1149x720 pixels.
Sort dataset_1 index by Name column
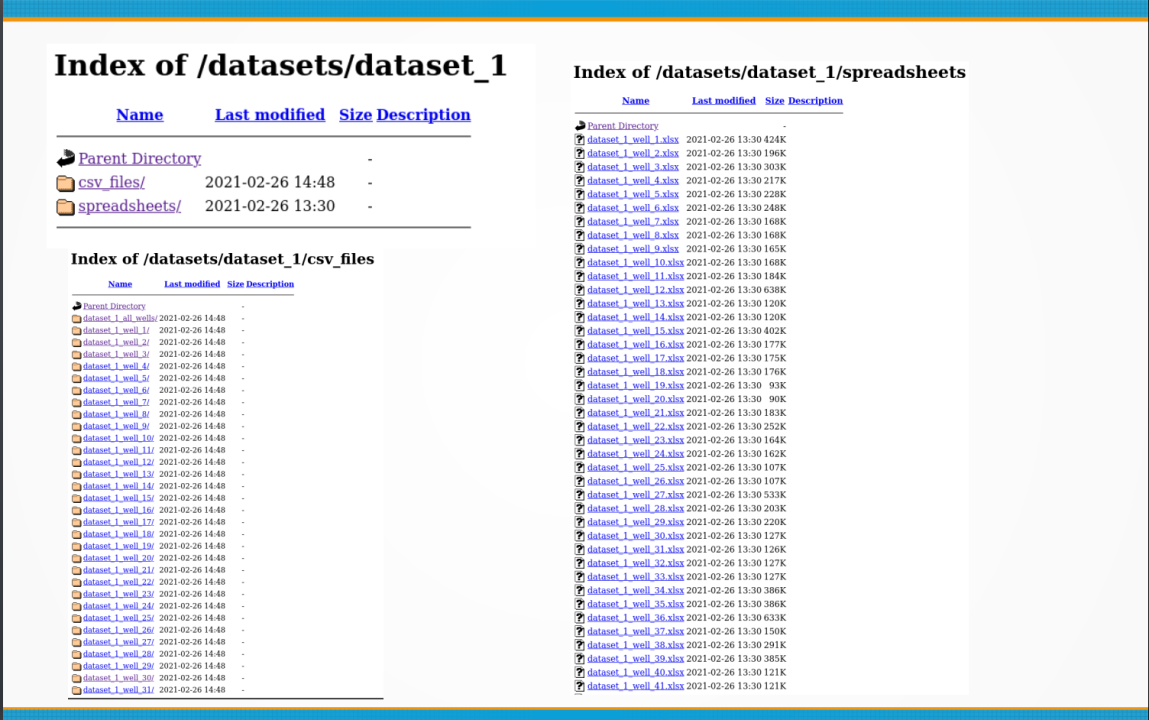coord(139,115)
